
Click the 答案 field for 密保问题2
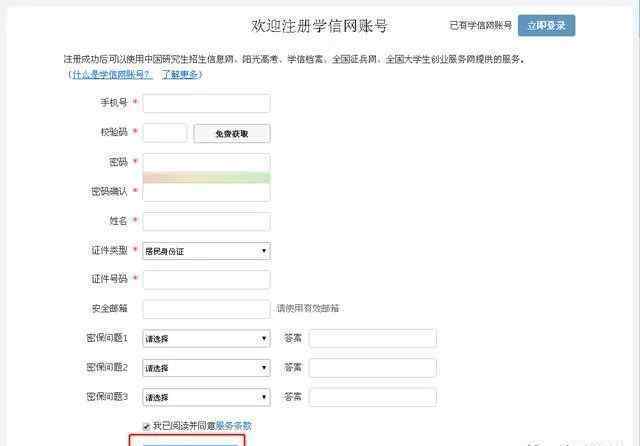(x=372, y=368)
